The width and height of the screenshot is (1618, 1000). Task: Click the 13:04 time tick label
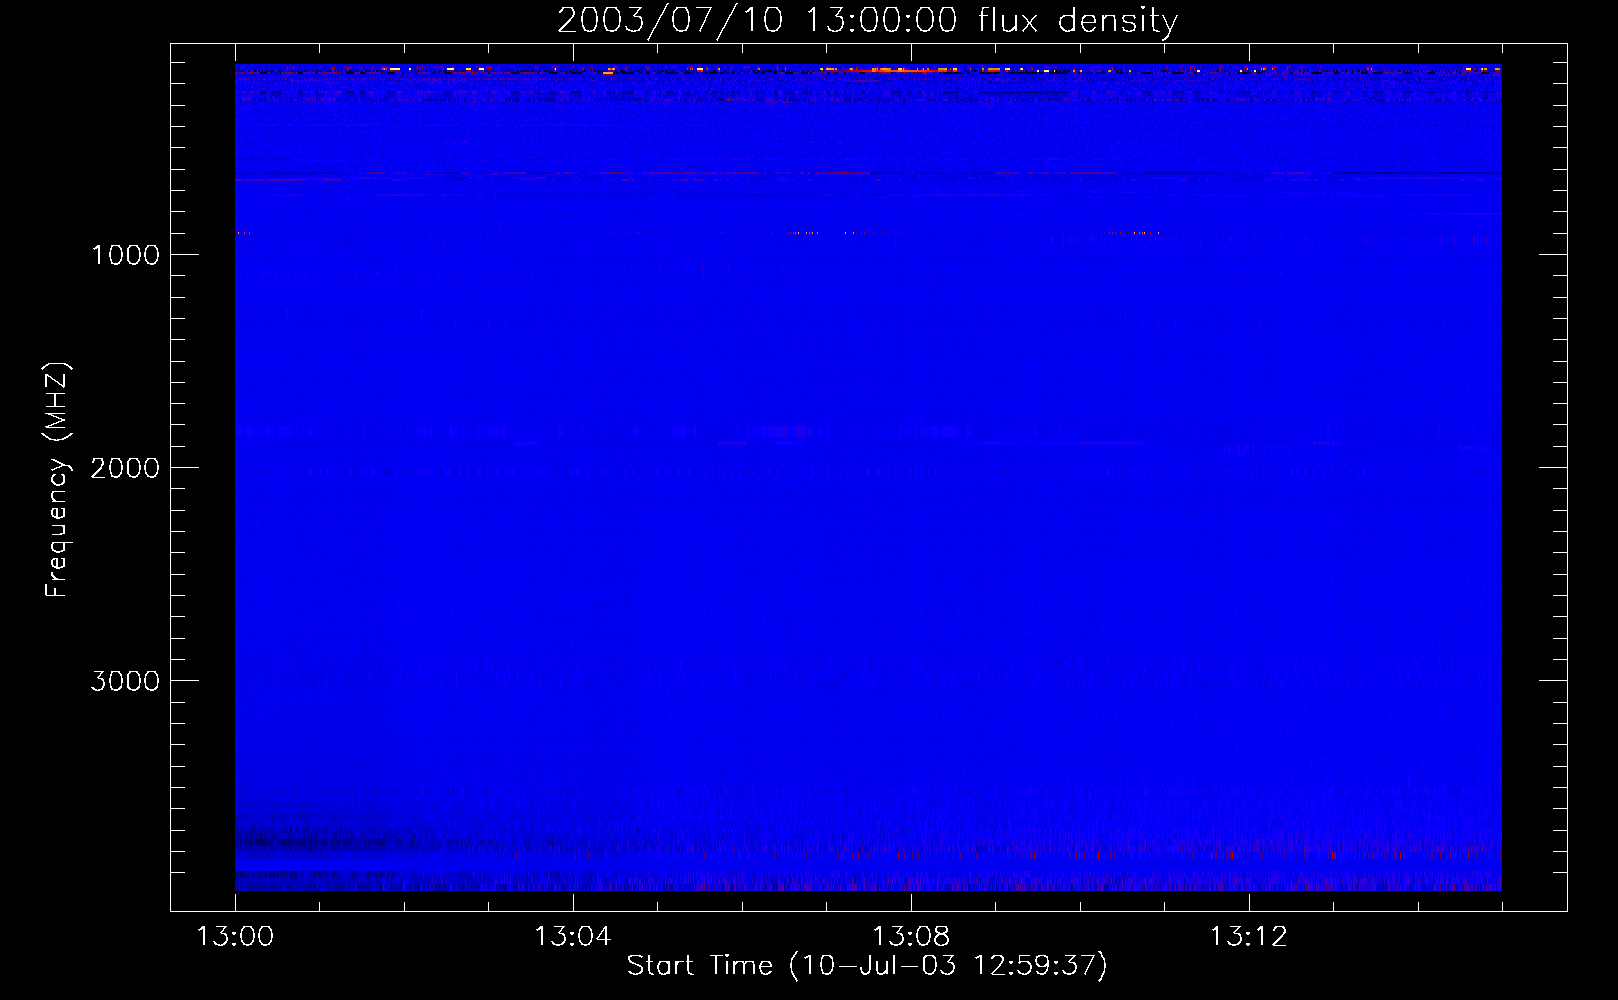click(x=572, y=937)
